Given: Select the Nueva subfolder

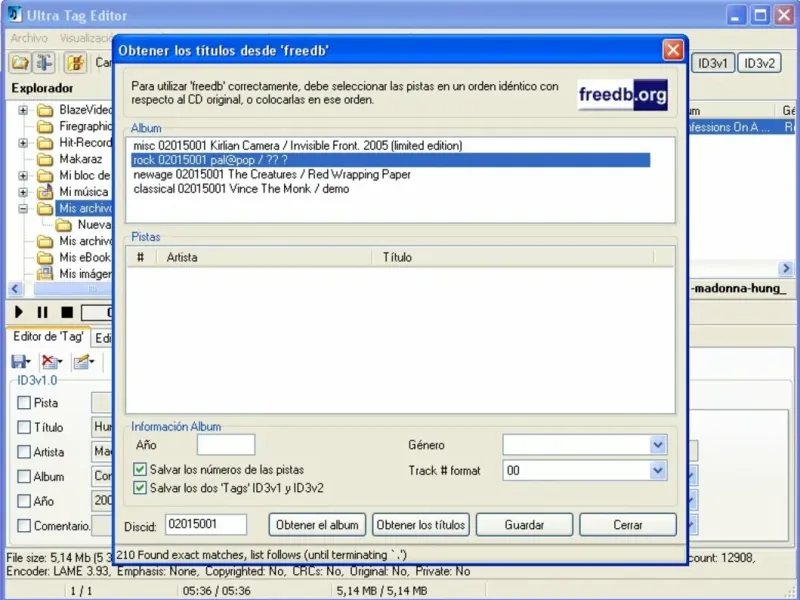Looking at the screenshot, I should tap(94, 224).
